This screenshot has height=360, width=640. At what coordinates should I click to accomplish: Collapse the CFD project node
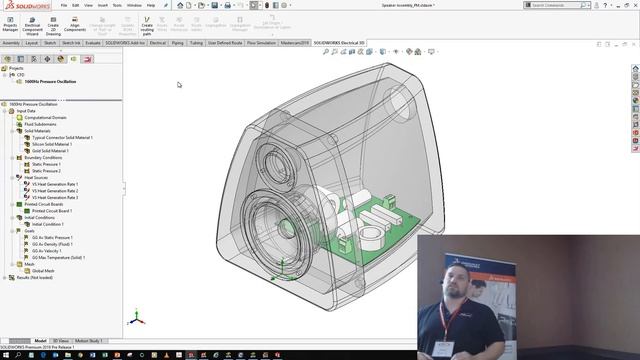(4, 75)
